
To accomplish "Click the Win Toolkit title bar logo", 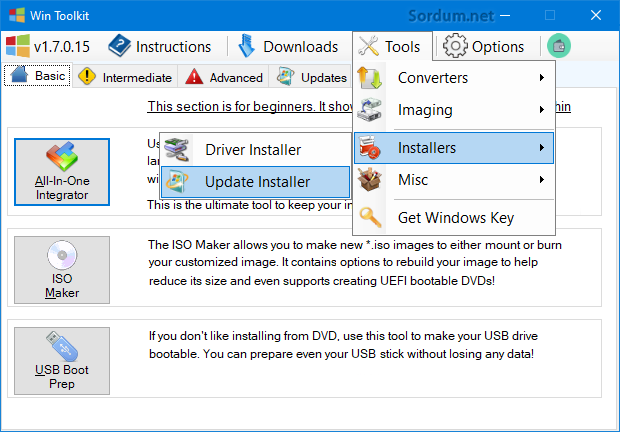I will point(17,15).
